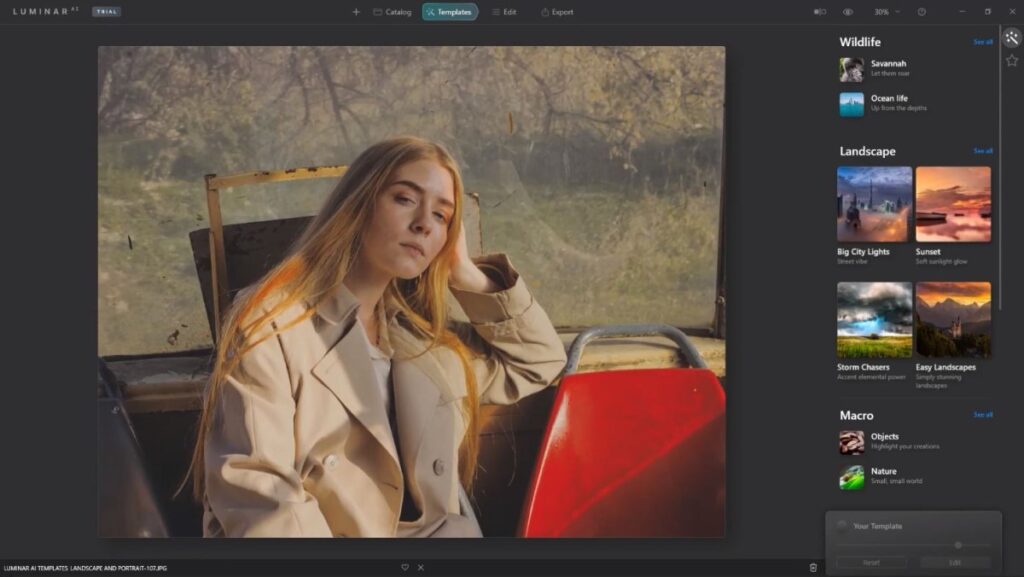Choose the Ocean life template
Screen dimensions: 1024x577
(851, 104)
